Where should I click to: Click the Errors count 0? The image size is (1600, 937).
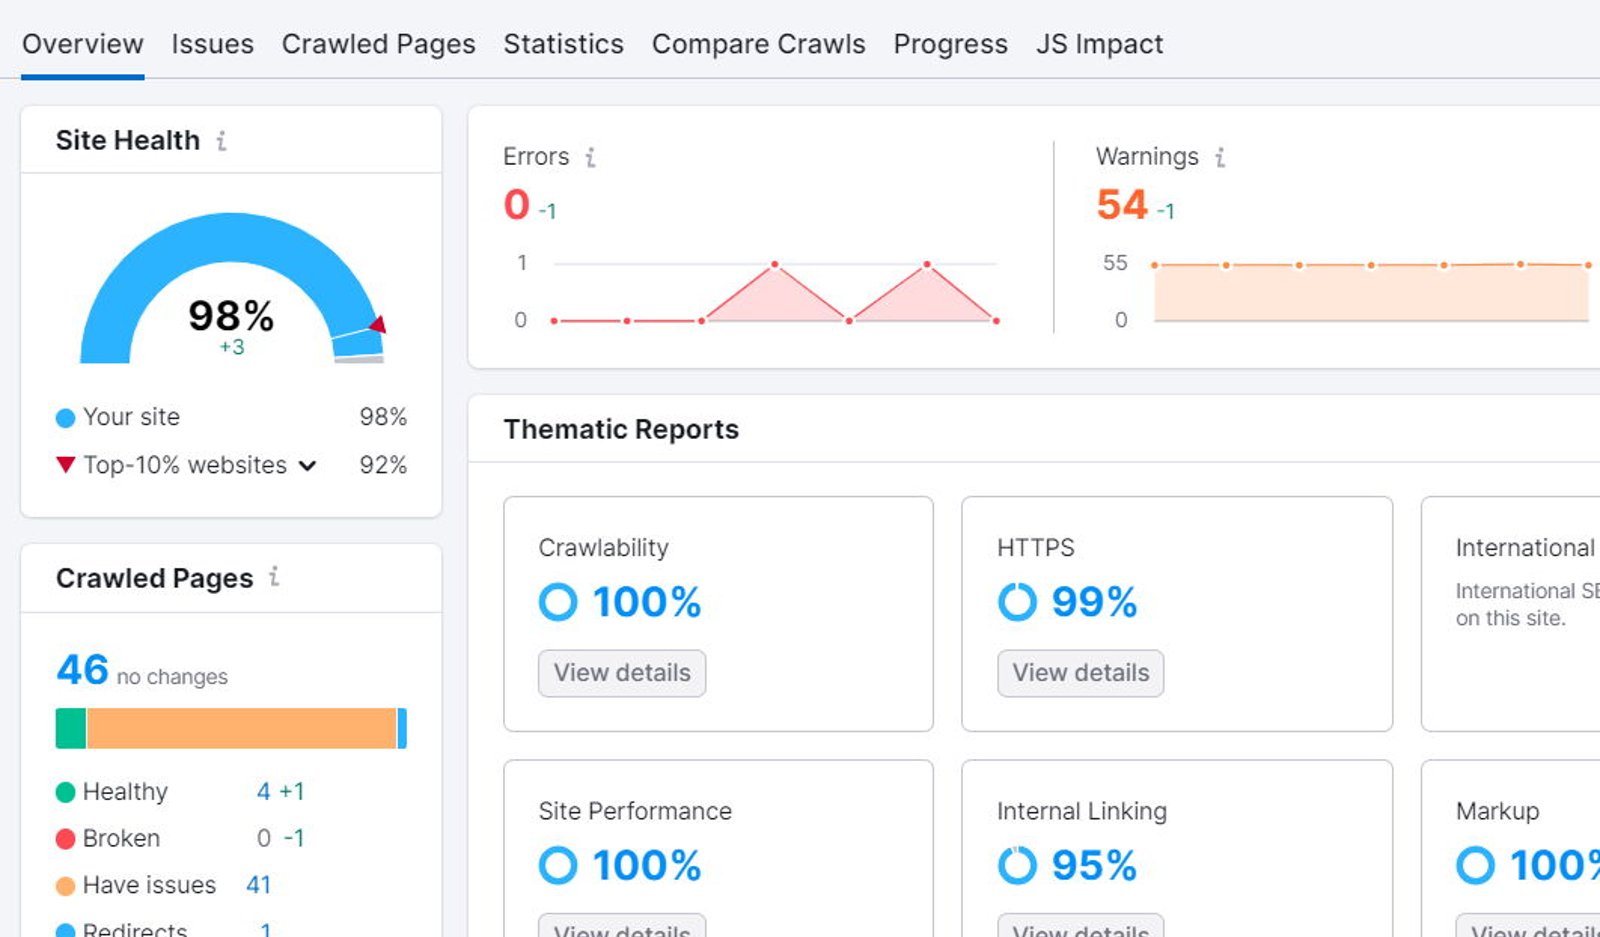pos(516,205)
